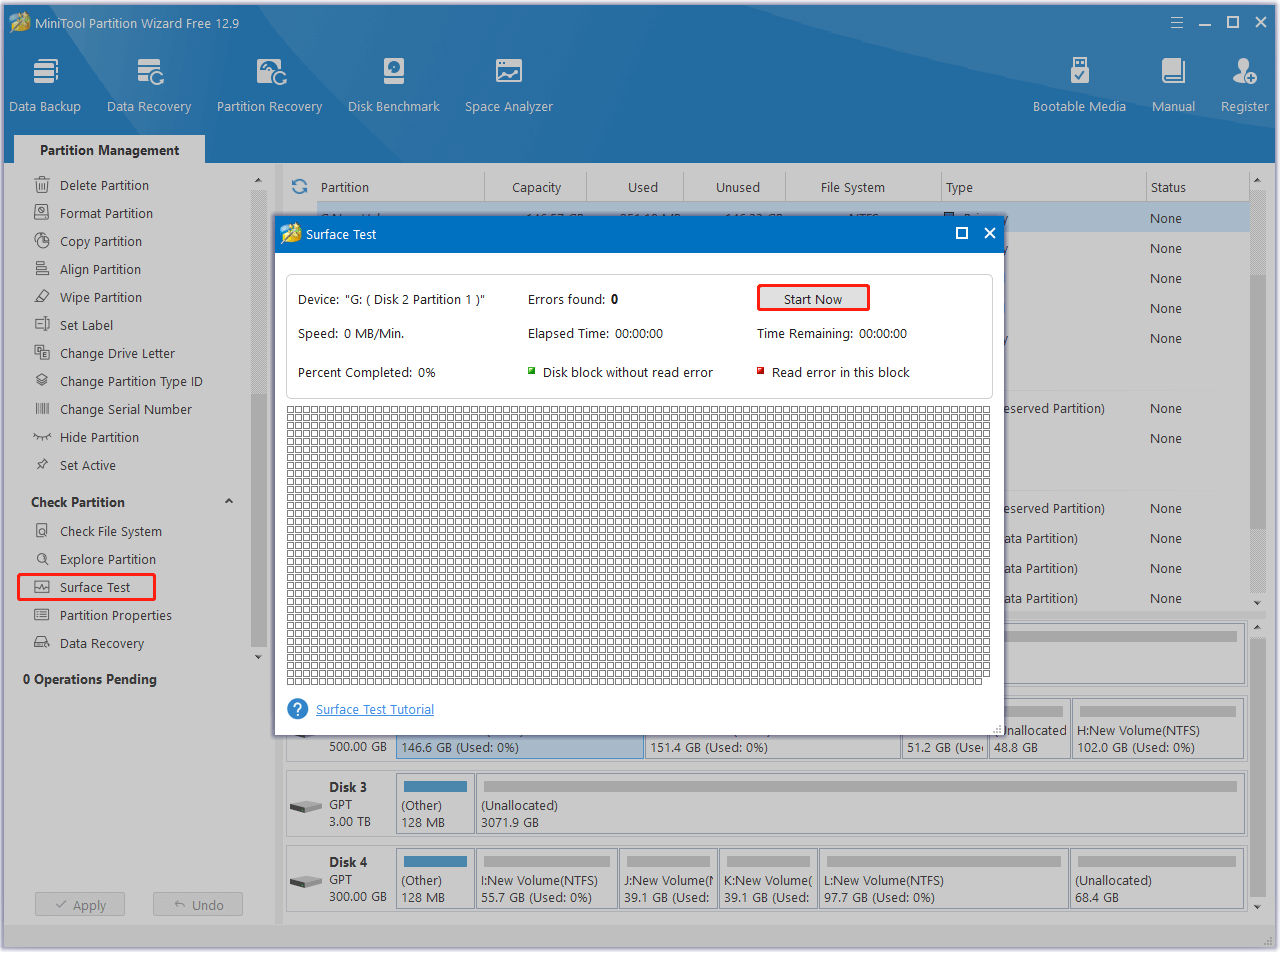Open Partition Properties
Image resolution: width=1281 pixels, height=953 pixels.
(115, 615)
